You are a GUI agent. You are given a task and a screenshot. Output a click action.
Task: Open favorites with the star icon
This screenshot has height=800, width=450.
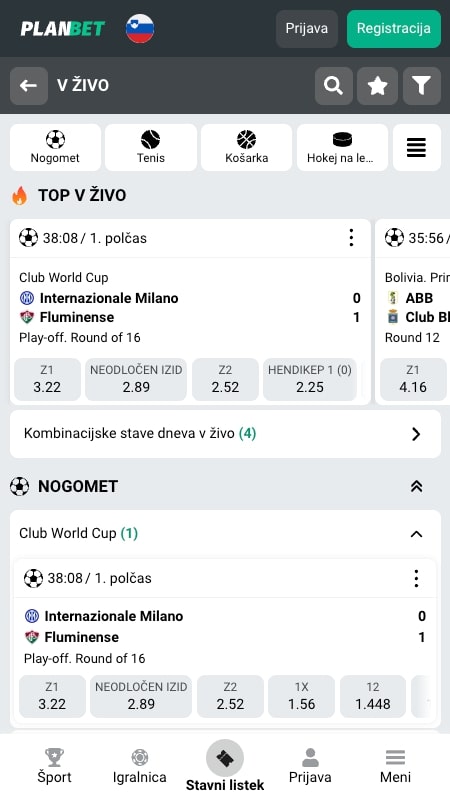(378, 86)
